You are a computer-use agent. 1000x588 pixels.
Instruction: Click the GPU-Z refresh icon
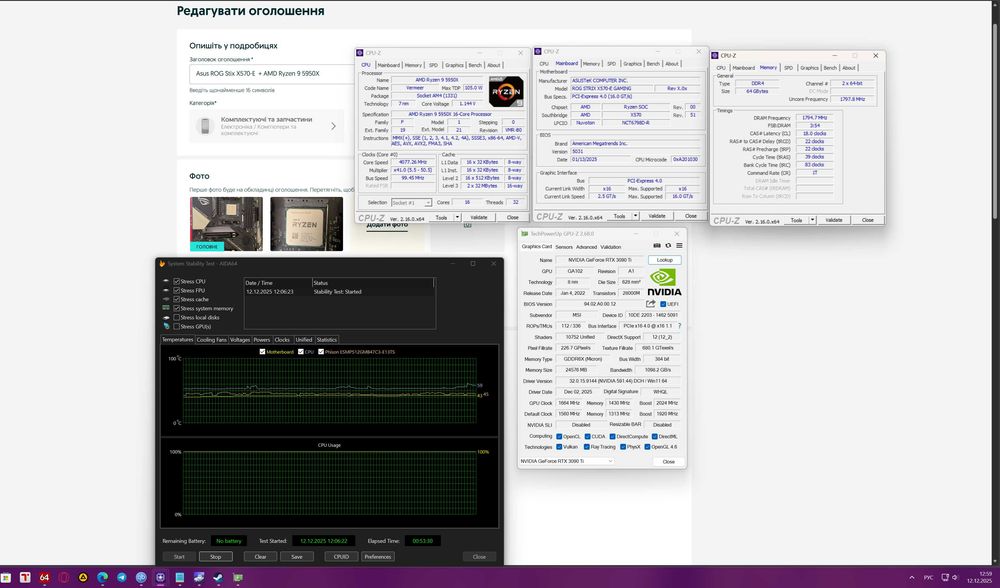tap(666, 246)
